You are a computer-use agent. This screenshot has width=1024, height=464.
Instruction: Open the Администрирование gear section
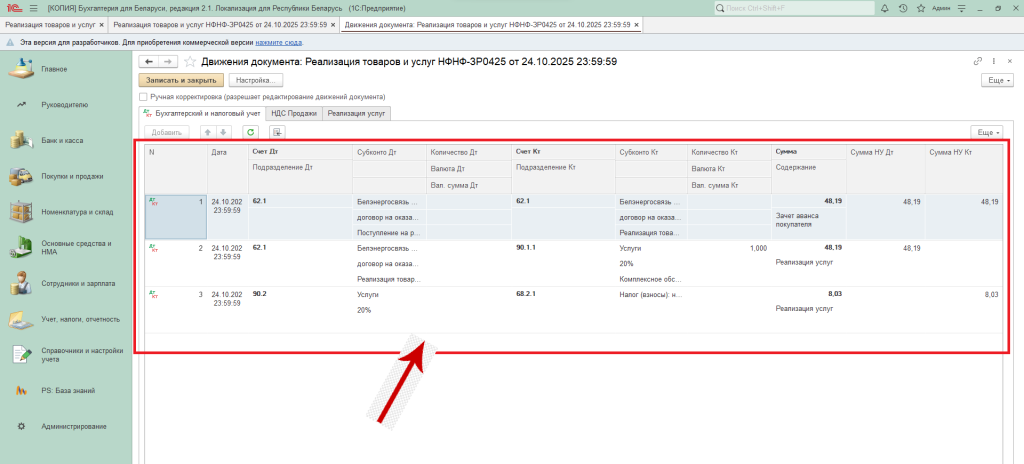pyautogui.click(x=73, y=427)
